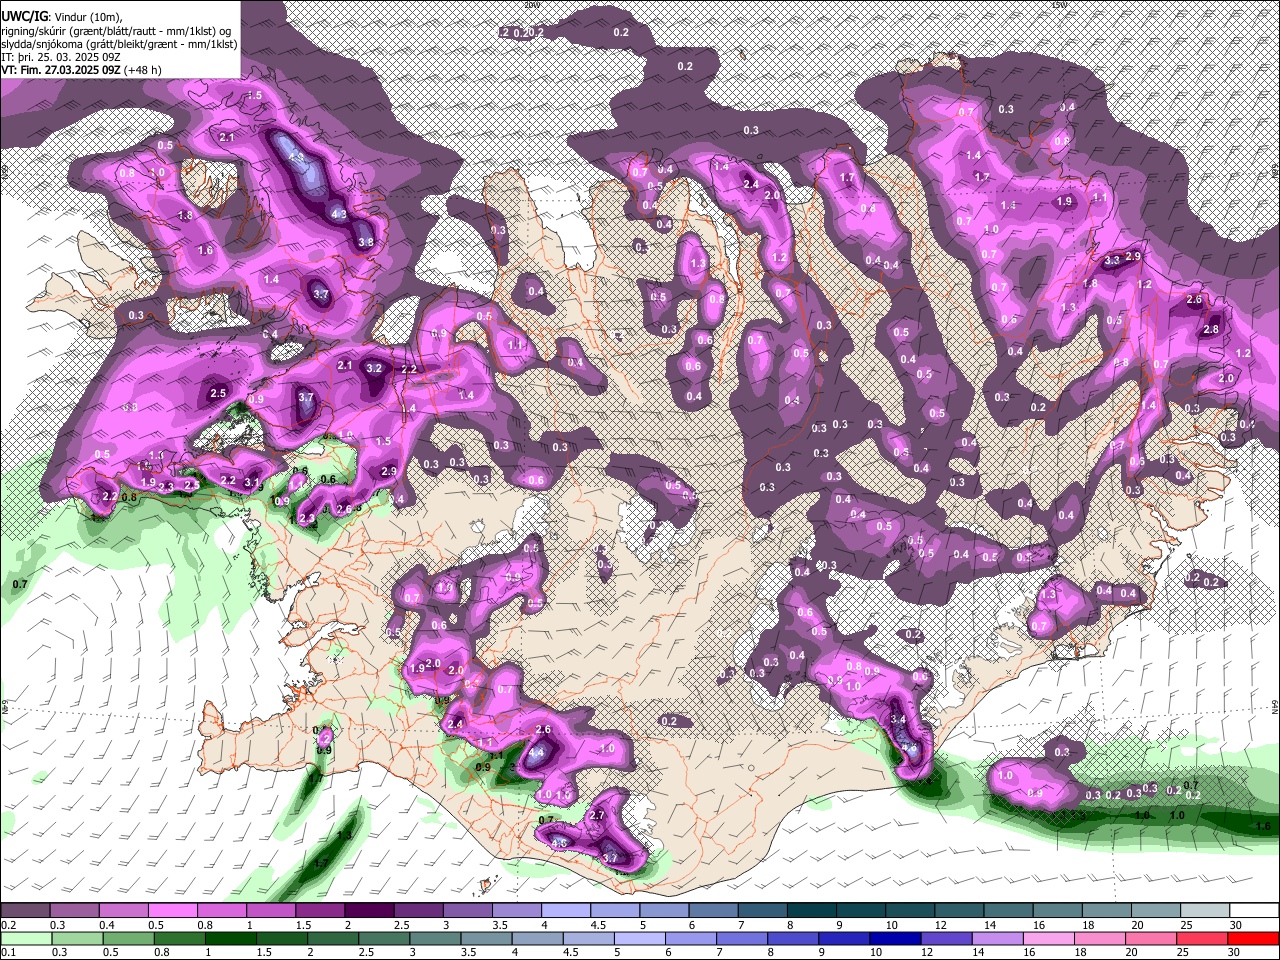The width and height of the screenshot is (1280, 960).
Task: Click the '3.2' snowfall value on the map
Action: [x=375, y=368]
